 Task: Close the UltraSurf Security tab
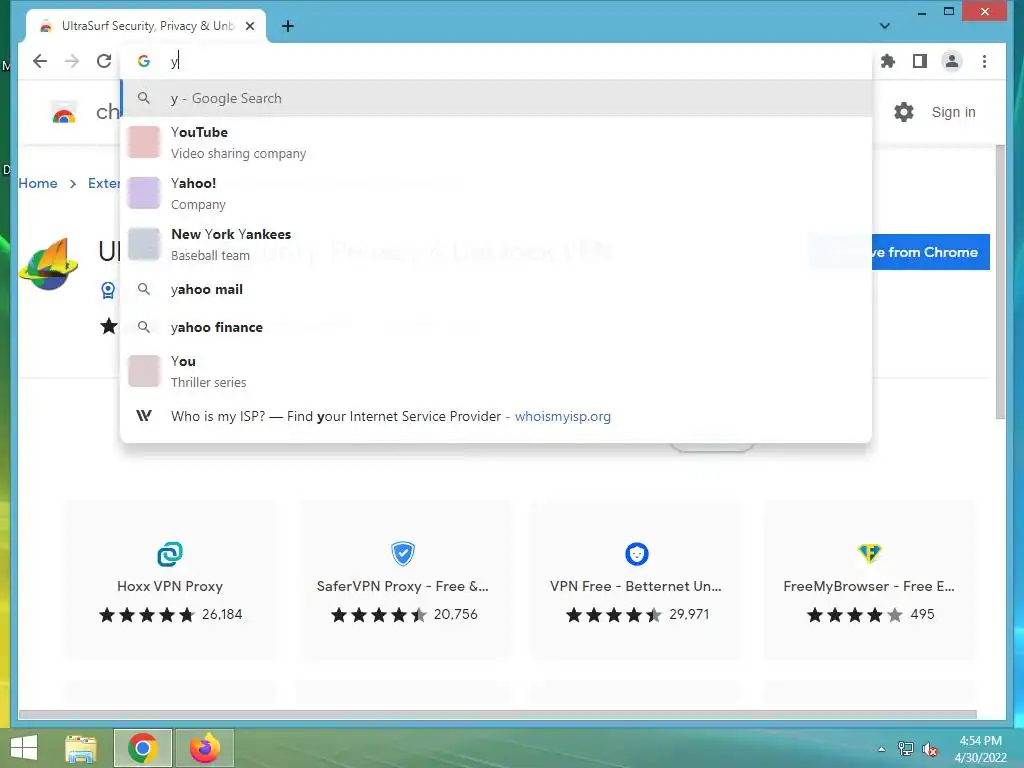click(250, 26)
